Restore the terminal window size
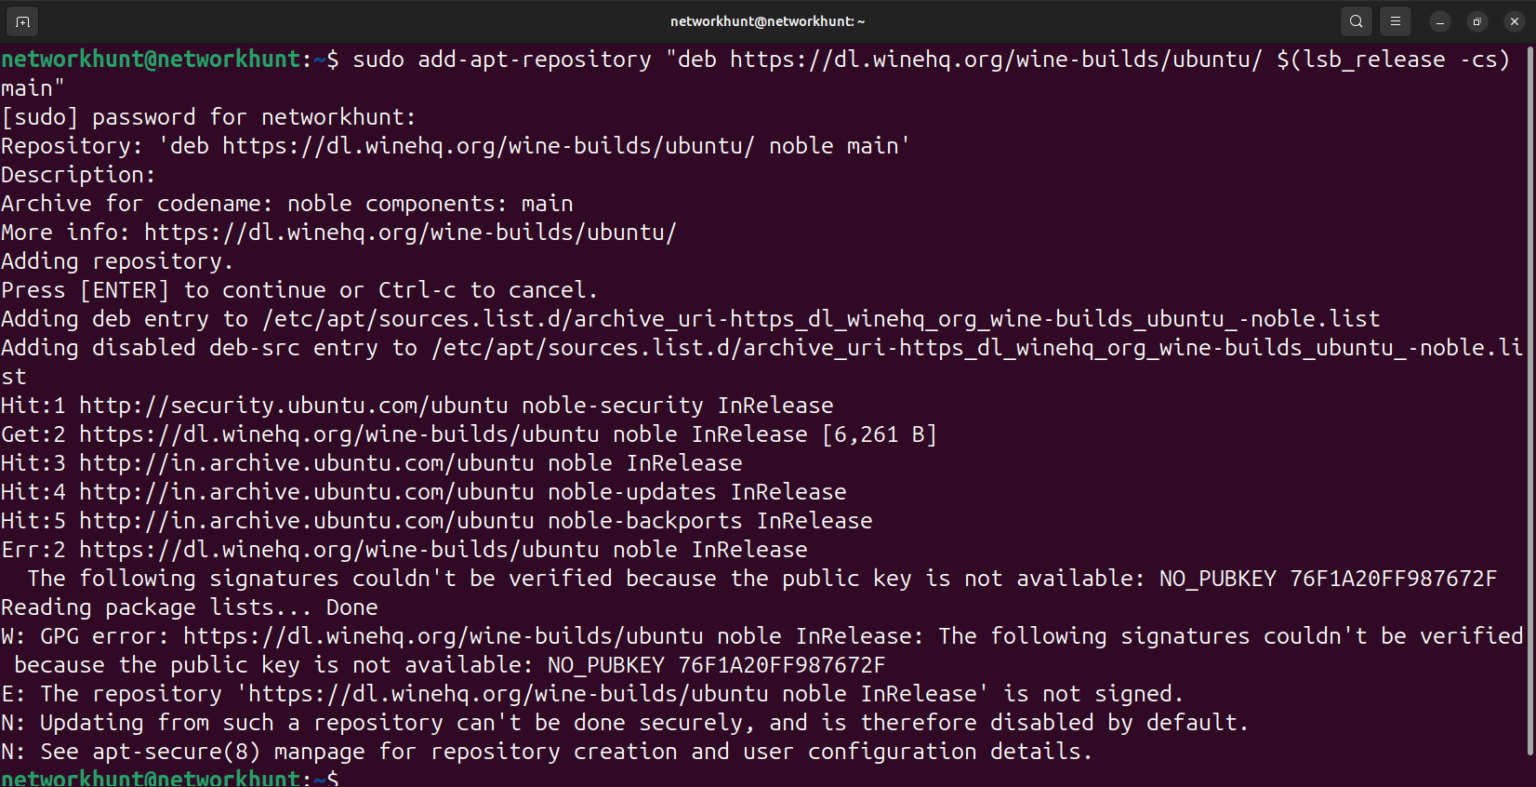 1475,20
